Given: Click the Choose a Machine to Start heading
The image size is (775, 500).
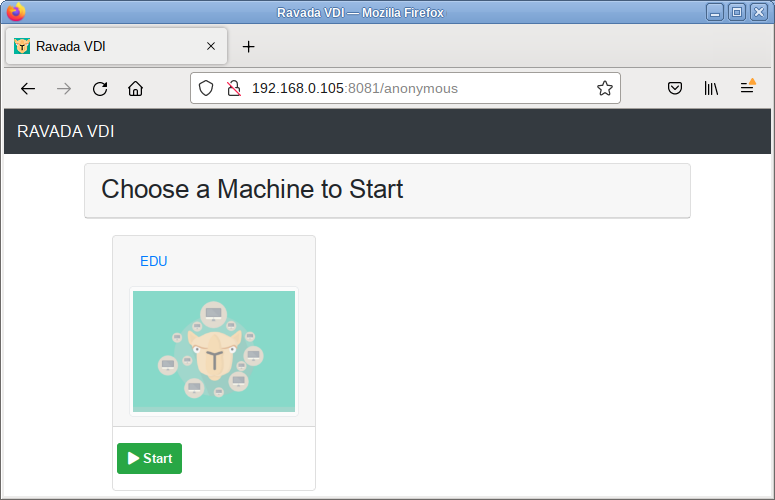Looking at the screenshot, I should click(252, 189).
